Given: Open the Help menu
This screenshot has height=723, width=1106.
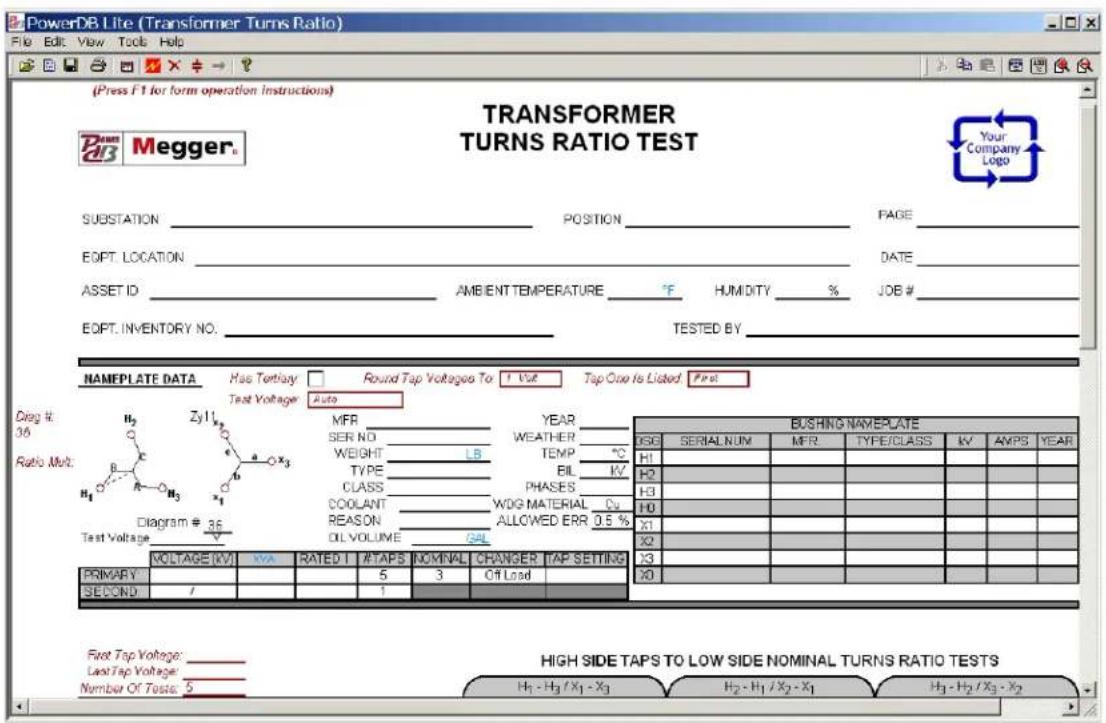Looking at the screenshot, I should coord(171,42).
